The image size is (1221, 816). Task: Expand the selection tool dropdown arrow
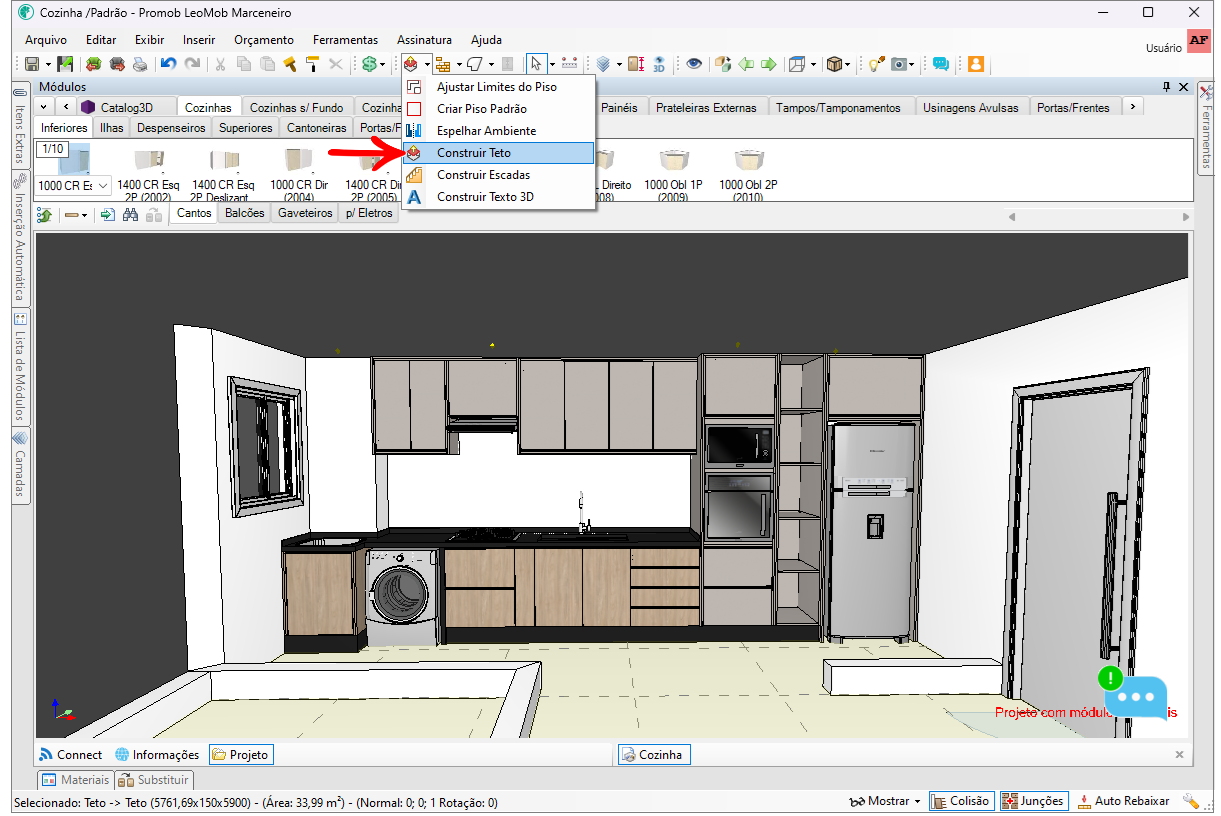pyautogui.click(x=552, y=64)
